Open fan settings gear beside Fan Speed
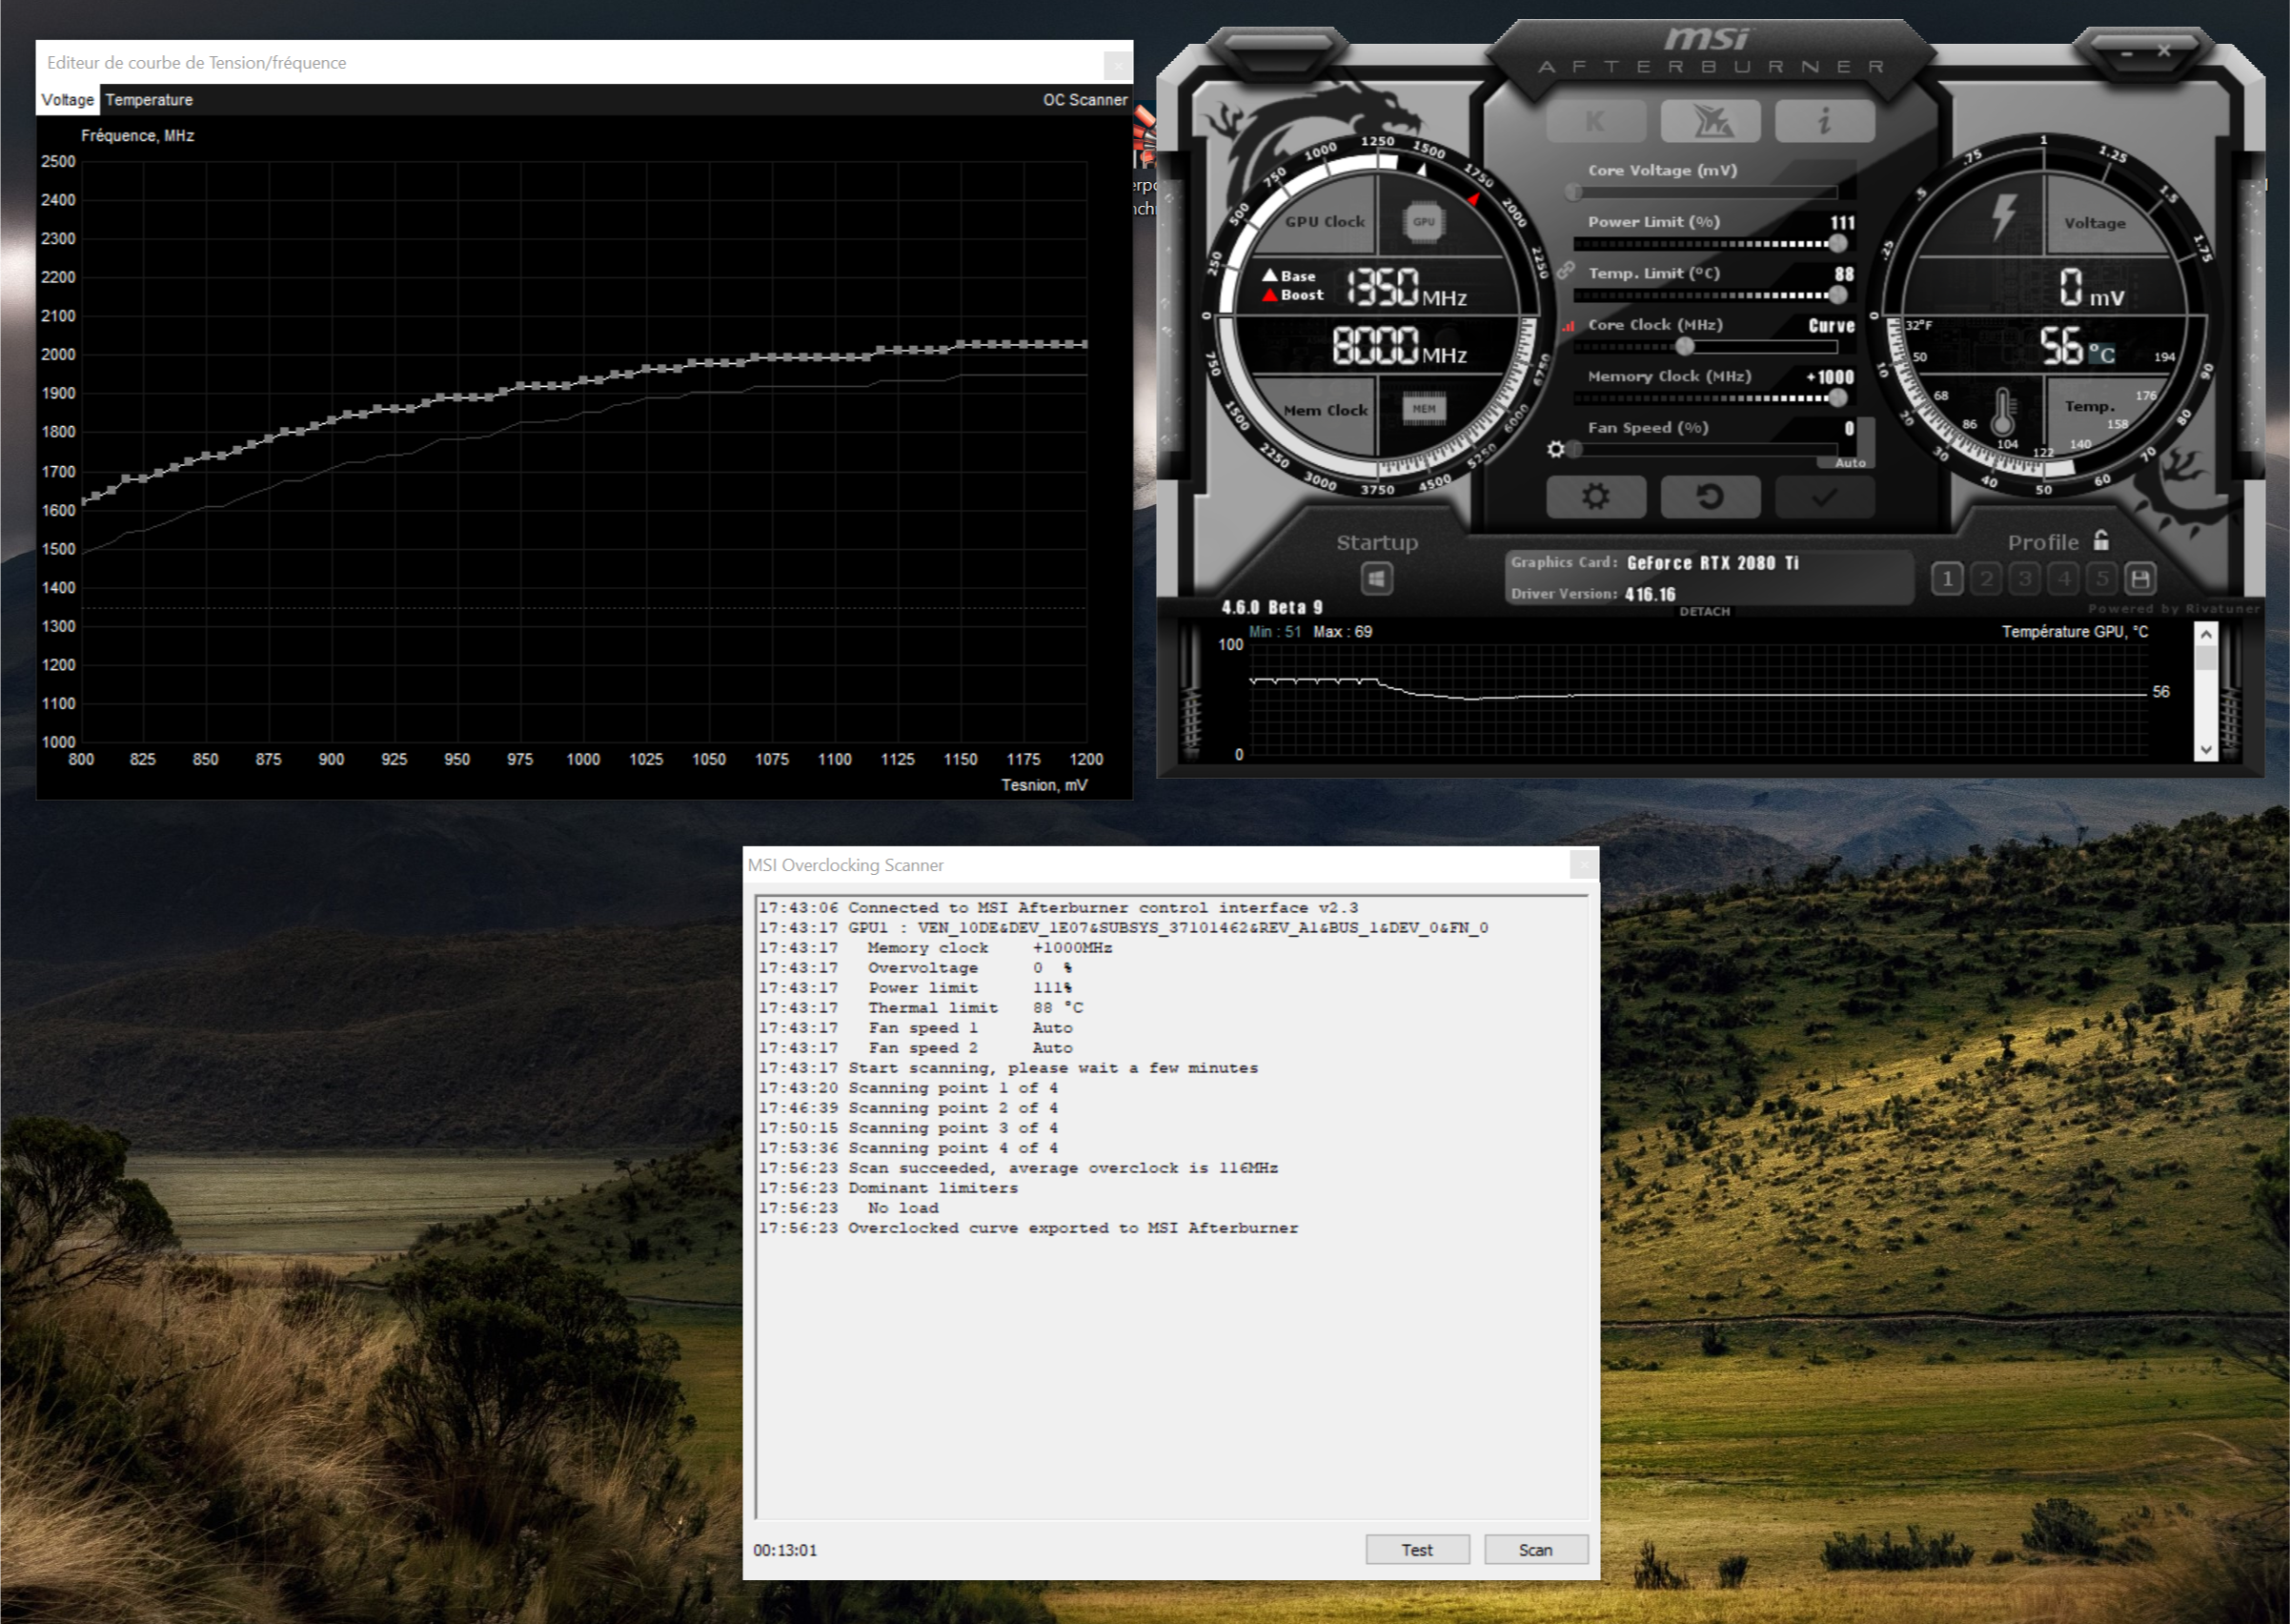Image resolution: width=2290 pixels, height=1624 pixels. 1556,449
